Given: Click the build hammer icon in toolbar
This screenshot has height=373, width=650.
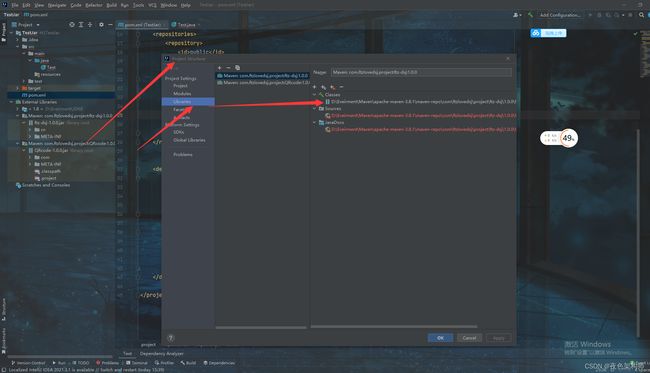Looking at the screenshot, I should [x=530, y=15].
